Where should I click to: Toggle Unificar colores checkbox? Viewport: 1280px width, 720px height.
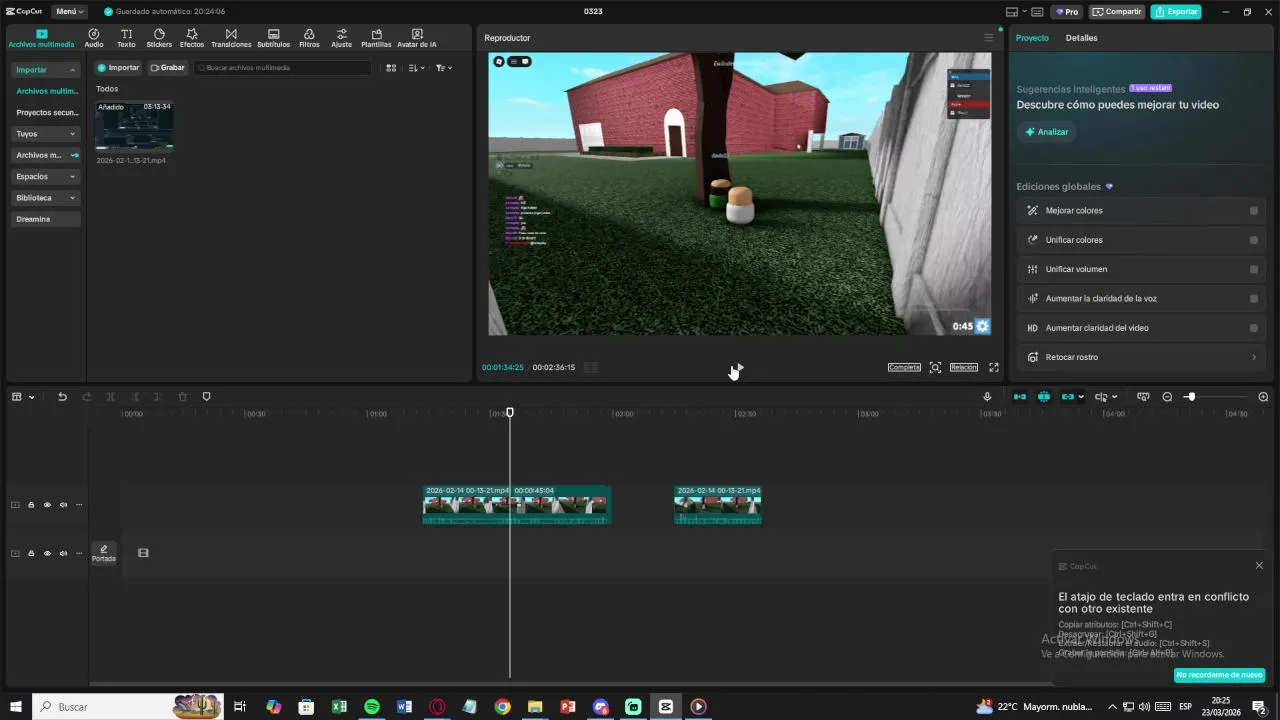coord(1254,240)
